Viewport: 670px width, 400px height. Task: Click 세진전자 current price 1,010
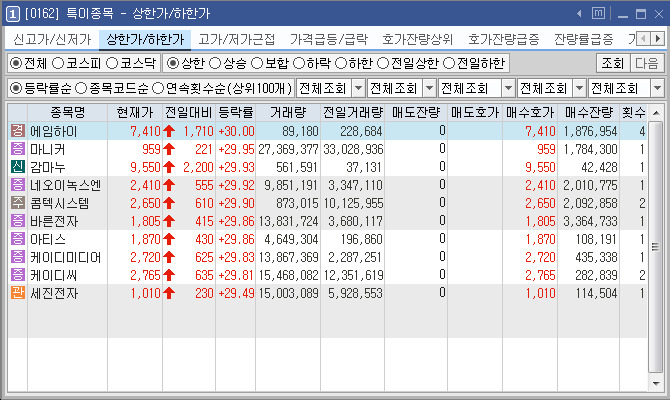145,293
